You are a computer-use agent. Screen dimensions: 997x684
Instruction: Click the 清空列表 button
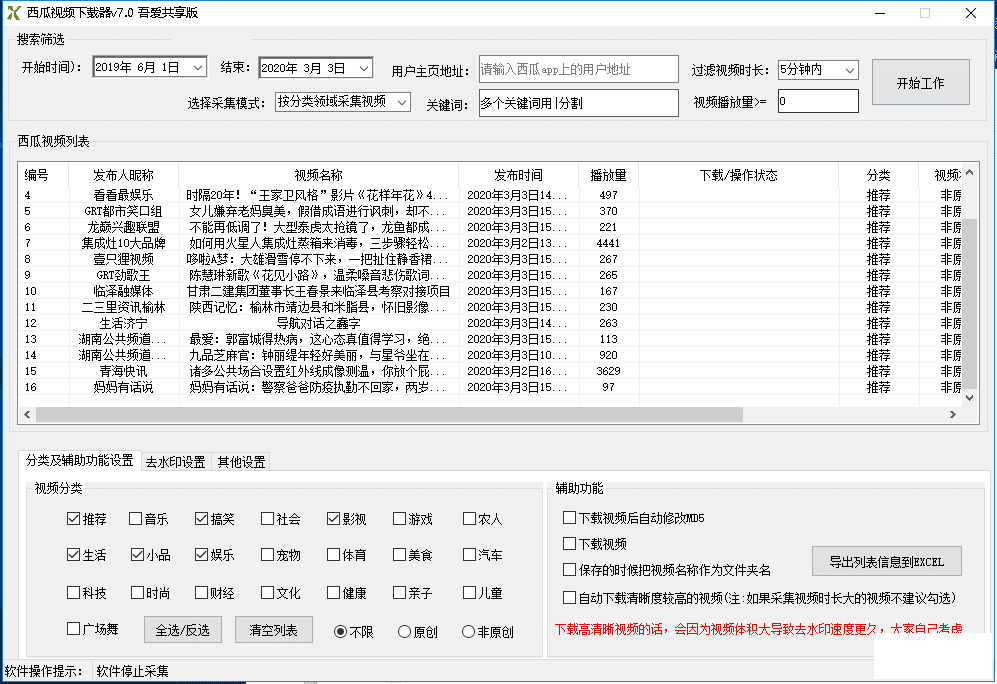click(x=273, y=629)
